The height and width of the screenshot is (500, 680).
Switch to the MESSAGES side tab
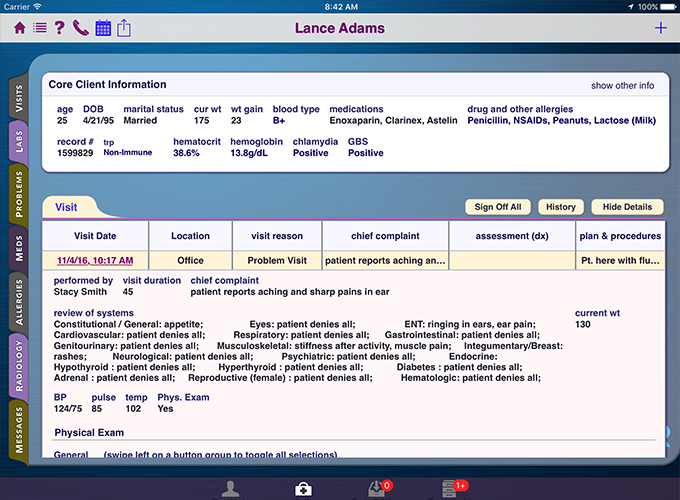(19, 430)
